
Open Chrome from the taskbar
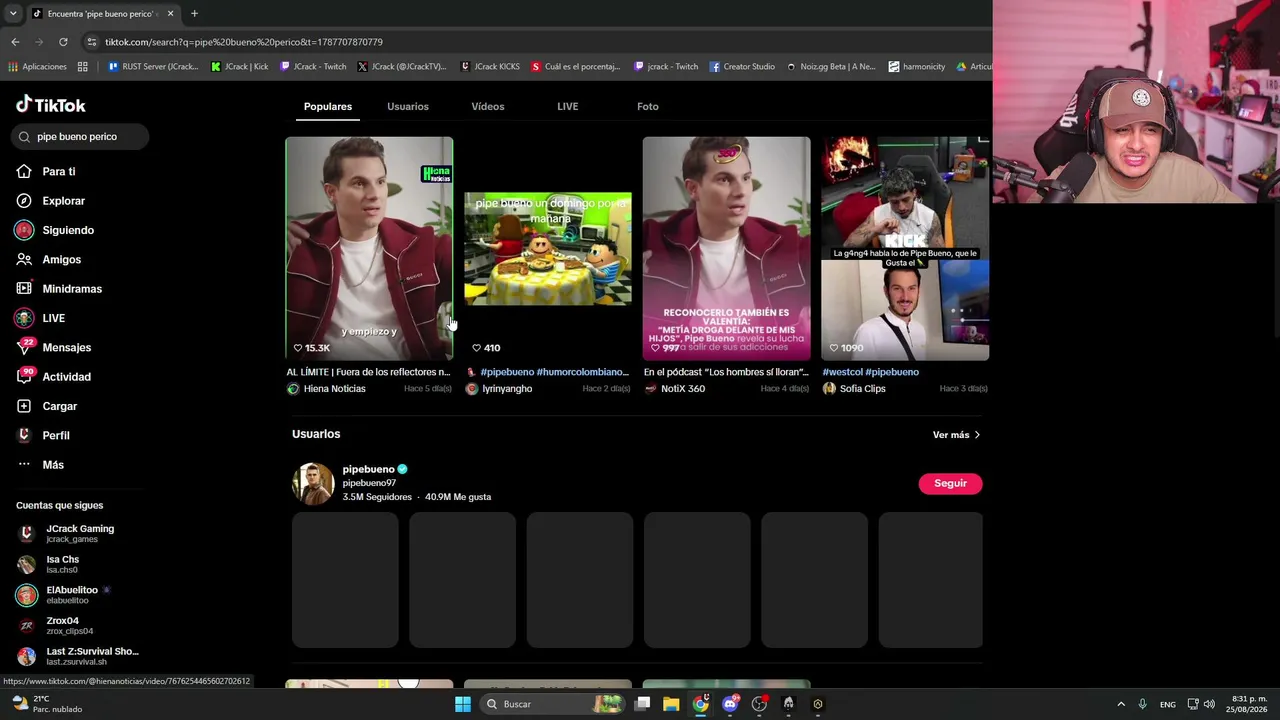click(701, 704)
